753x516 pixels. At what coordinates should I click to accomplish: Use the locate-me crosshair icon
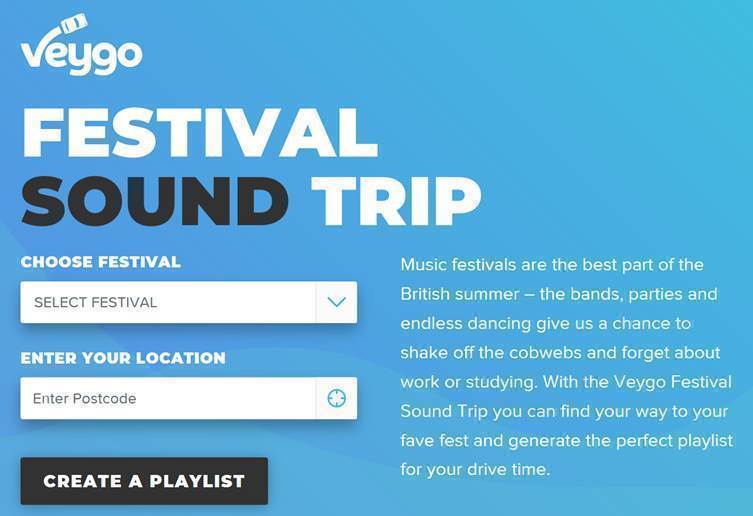(x=336, y=398)
